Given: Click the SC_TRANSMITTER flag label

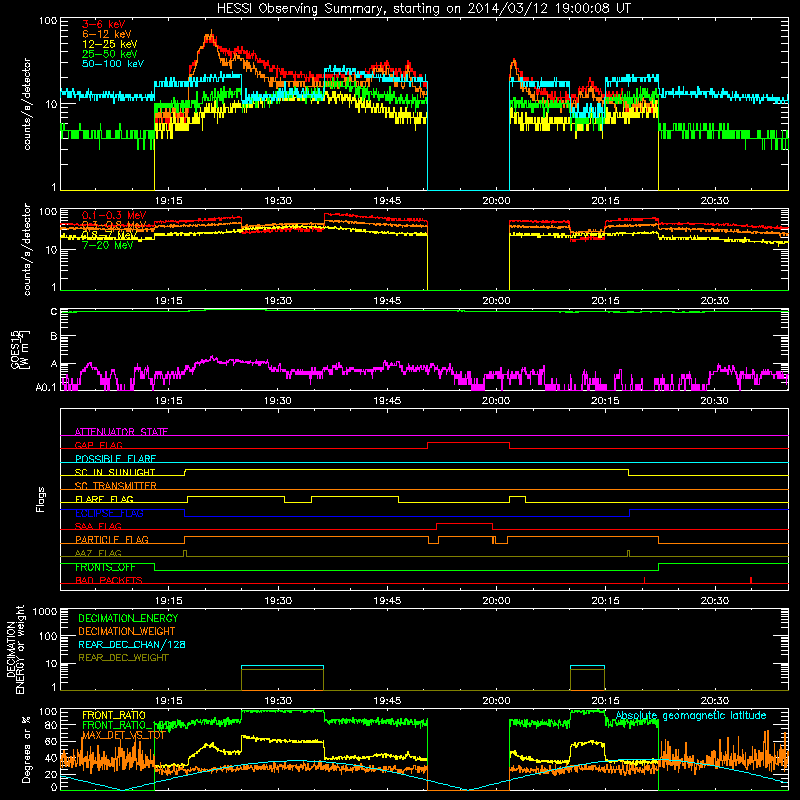Looking at the screenshot, I should (116, 486).
